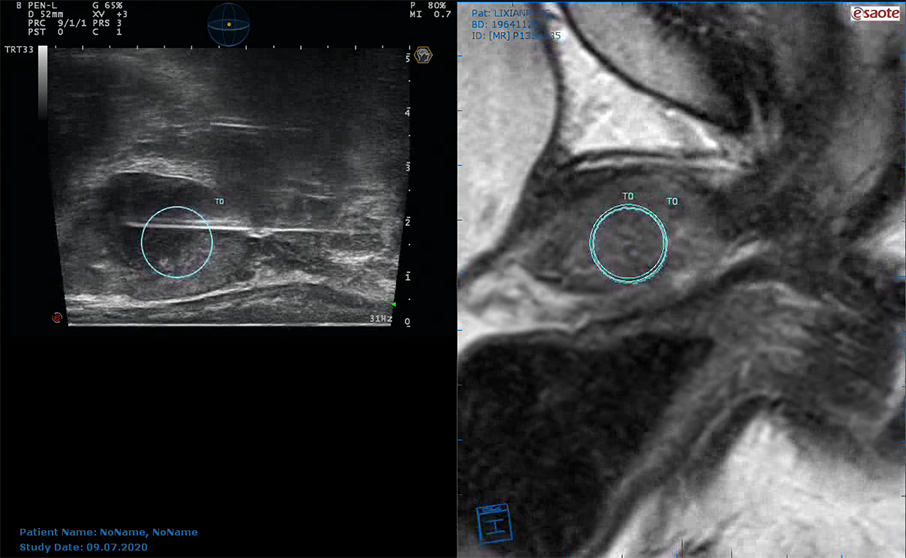Click the T0 label on ultrasound image
The height and width of the screenshot is (558, 906).
coord(220,202)
